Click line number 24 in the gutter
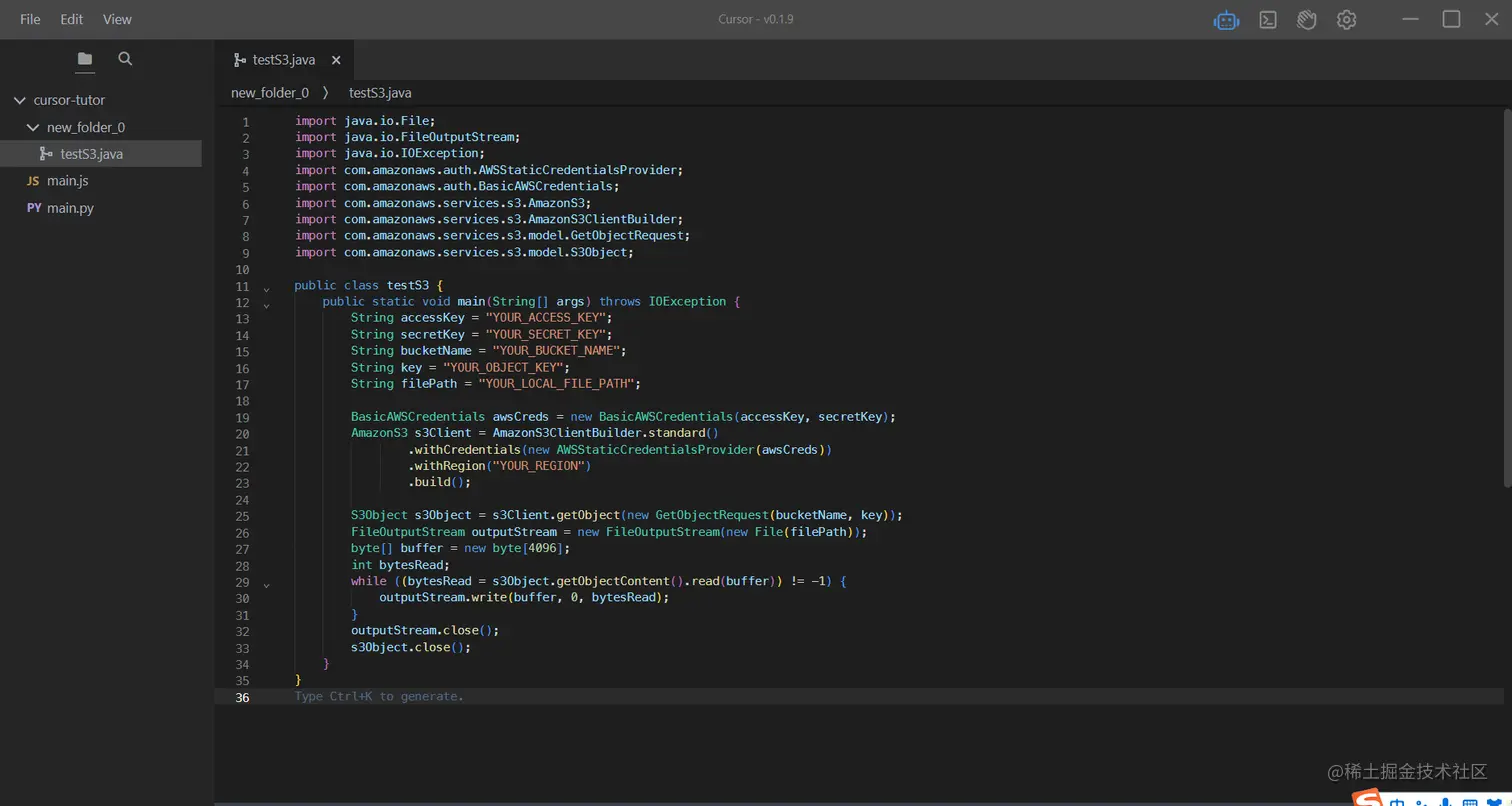 (x=242, y=500)
